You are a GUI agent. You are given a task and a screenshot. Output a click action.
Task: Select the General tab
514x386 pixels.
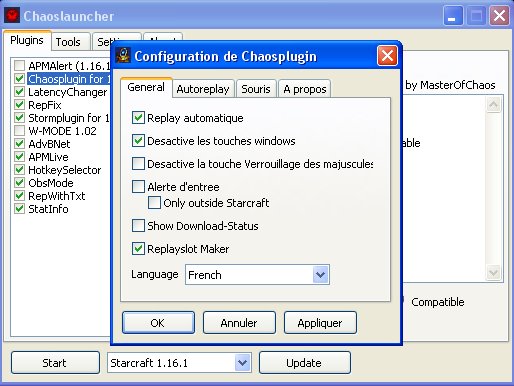pos(146,87)
